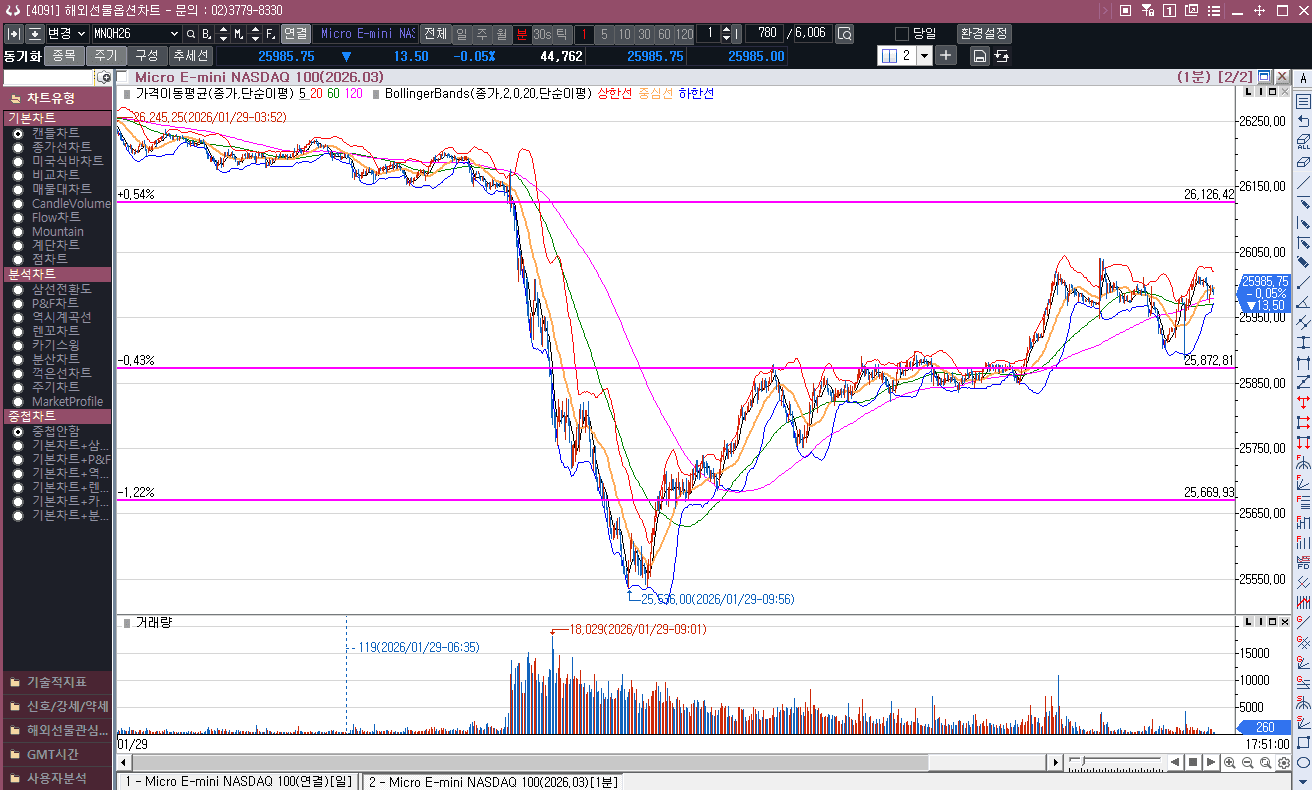Viewport: 1312px width, 790px height.
Task: Select the ellipse drawing tool
Action: point(1303,762)
